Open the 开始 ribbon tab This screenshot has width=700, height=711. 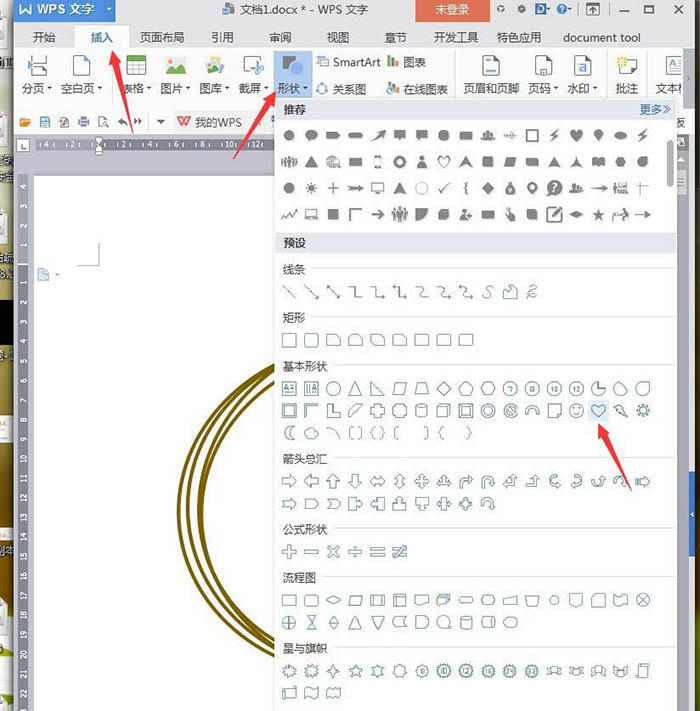(44, 38)
